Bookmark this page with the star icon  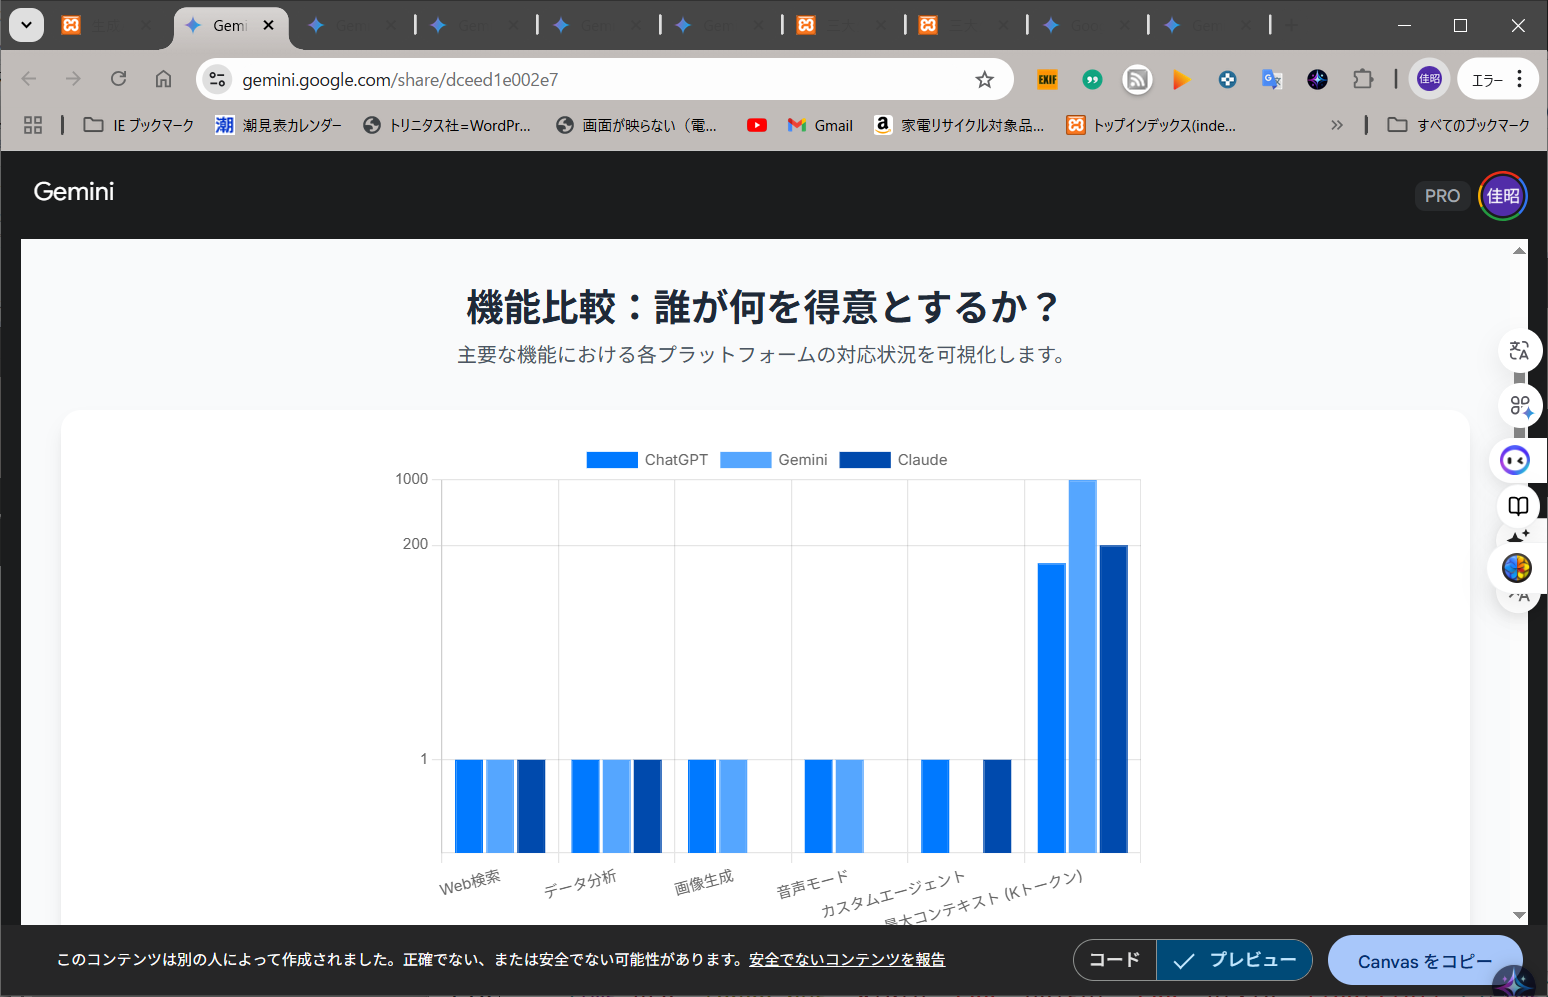tap(985, 80)
